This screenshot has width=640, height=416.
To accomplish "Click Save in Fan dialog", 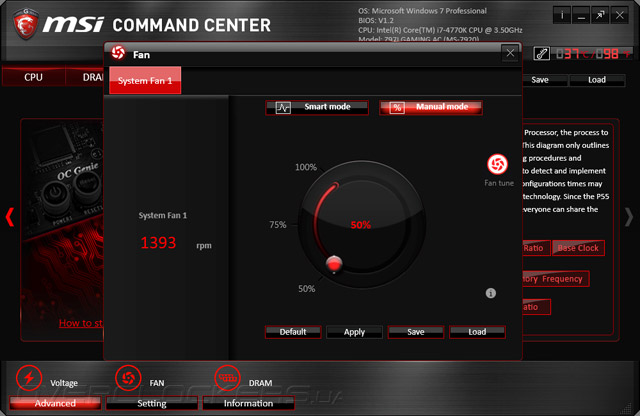I will click(x=416, y=332).
